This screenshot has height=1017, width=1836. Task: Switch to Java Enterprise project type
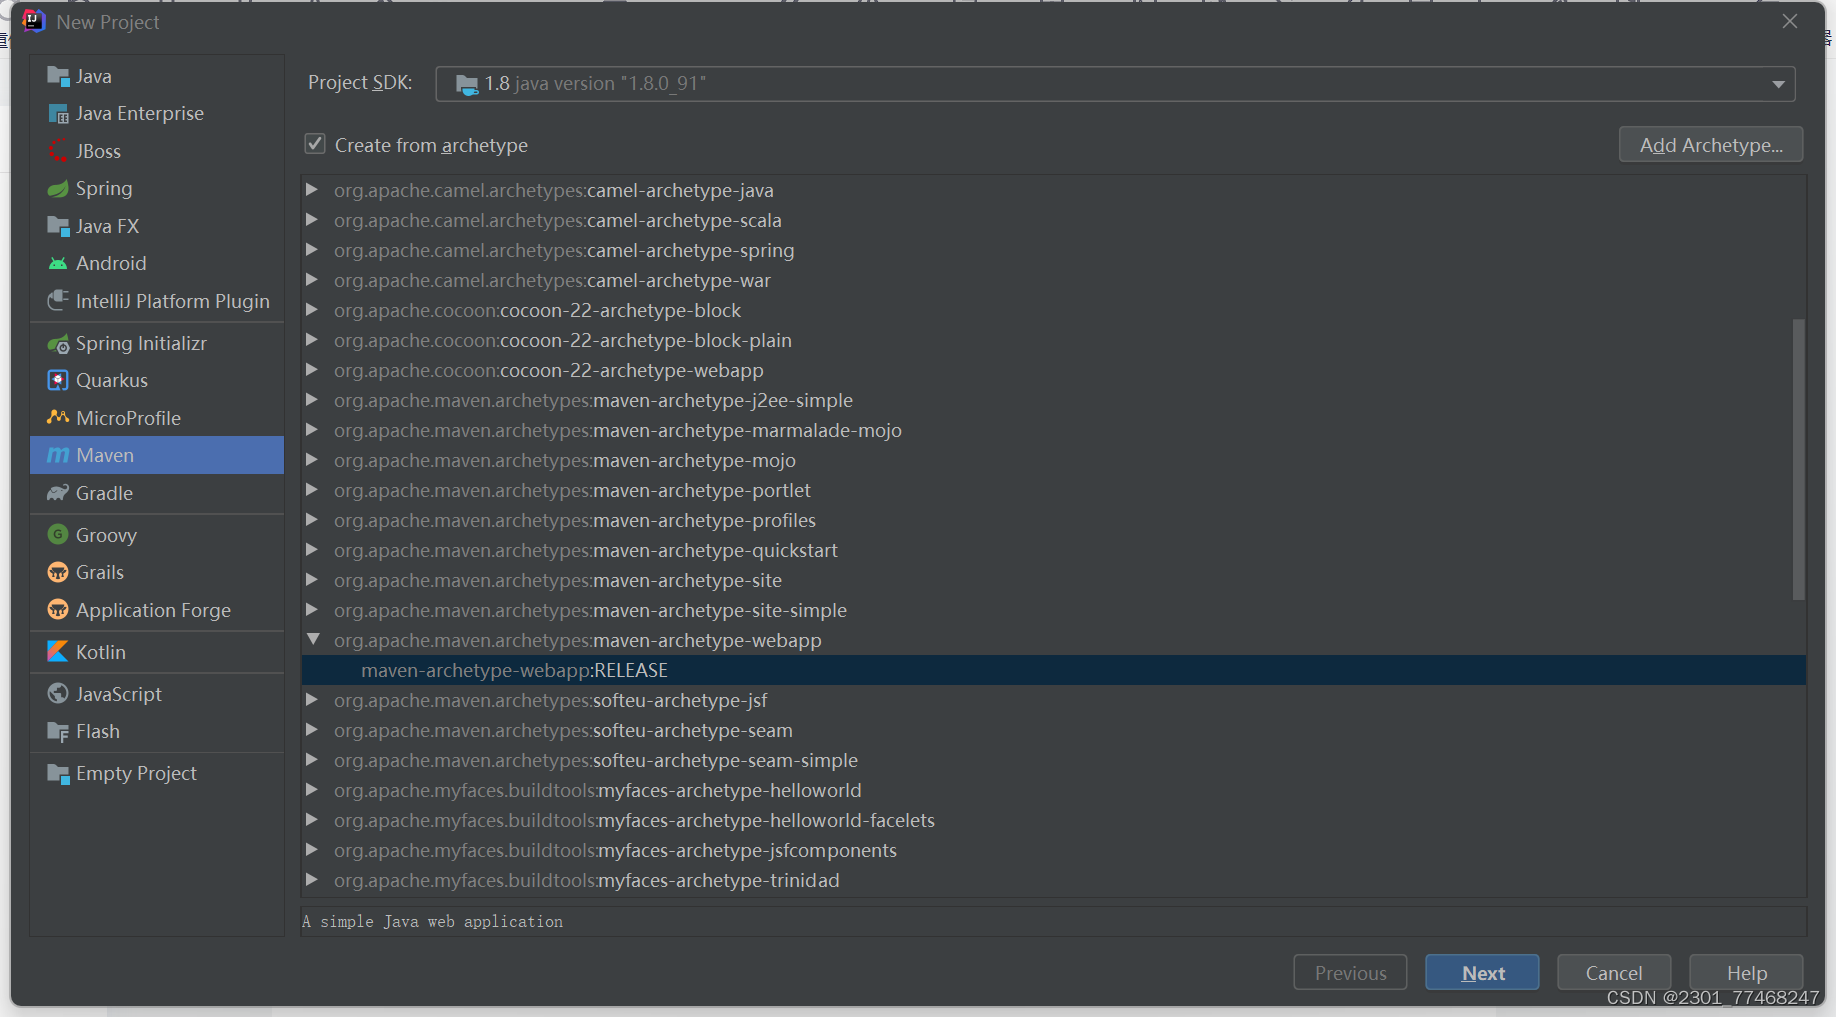click(157, 114)
